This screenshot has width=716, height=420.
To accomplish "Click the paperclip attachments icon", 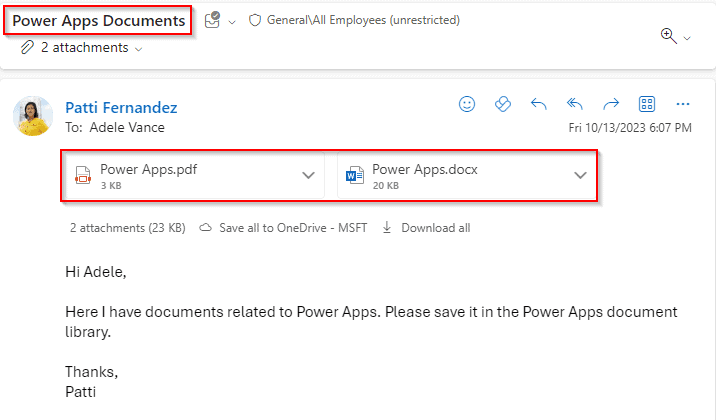I will point(27,47).
